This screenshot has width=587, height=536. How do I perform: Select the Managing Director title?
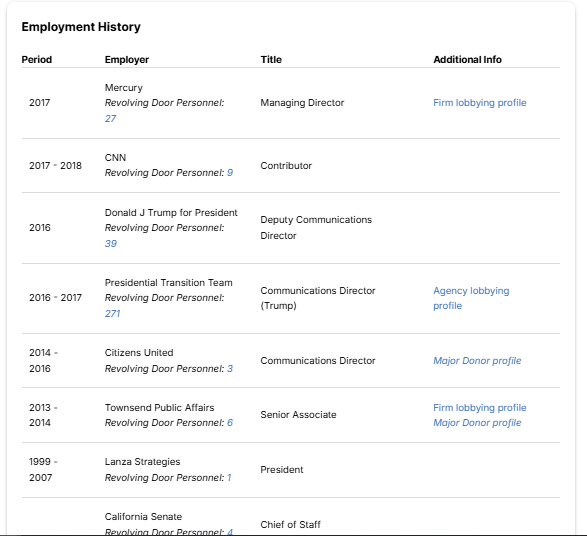(302, 103)
